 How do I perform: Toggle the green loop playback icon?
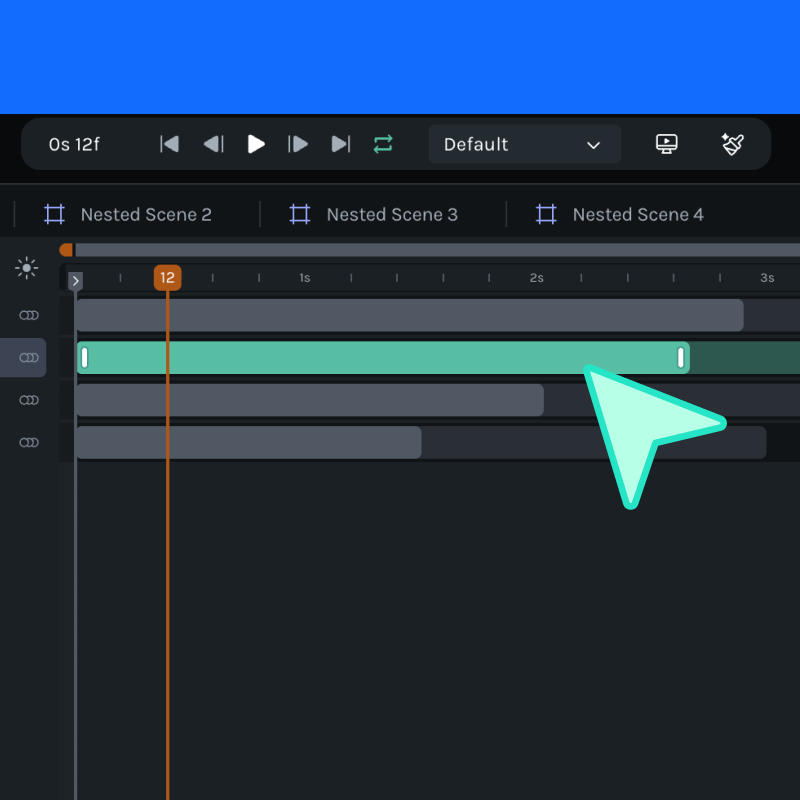point(383,144)
